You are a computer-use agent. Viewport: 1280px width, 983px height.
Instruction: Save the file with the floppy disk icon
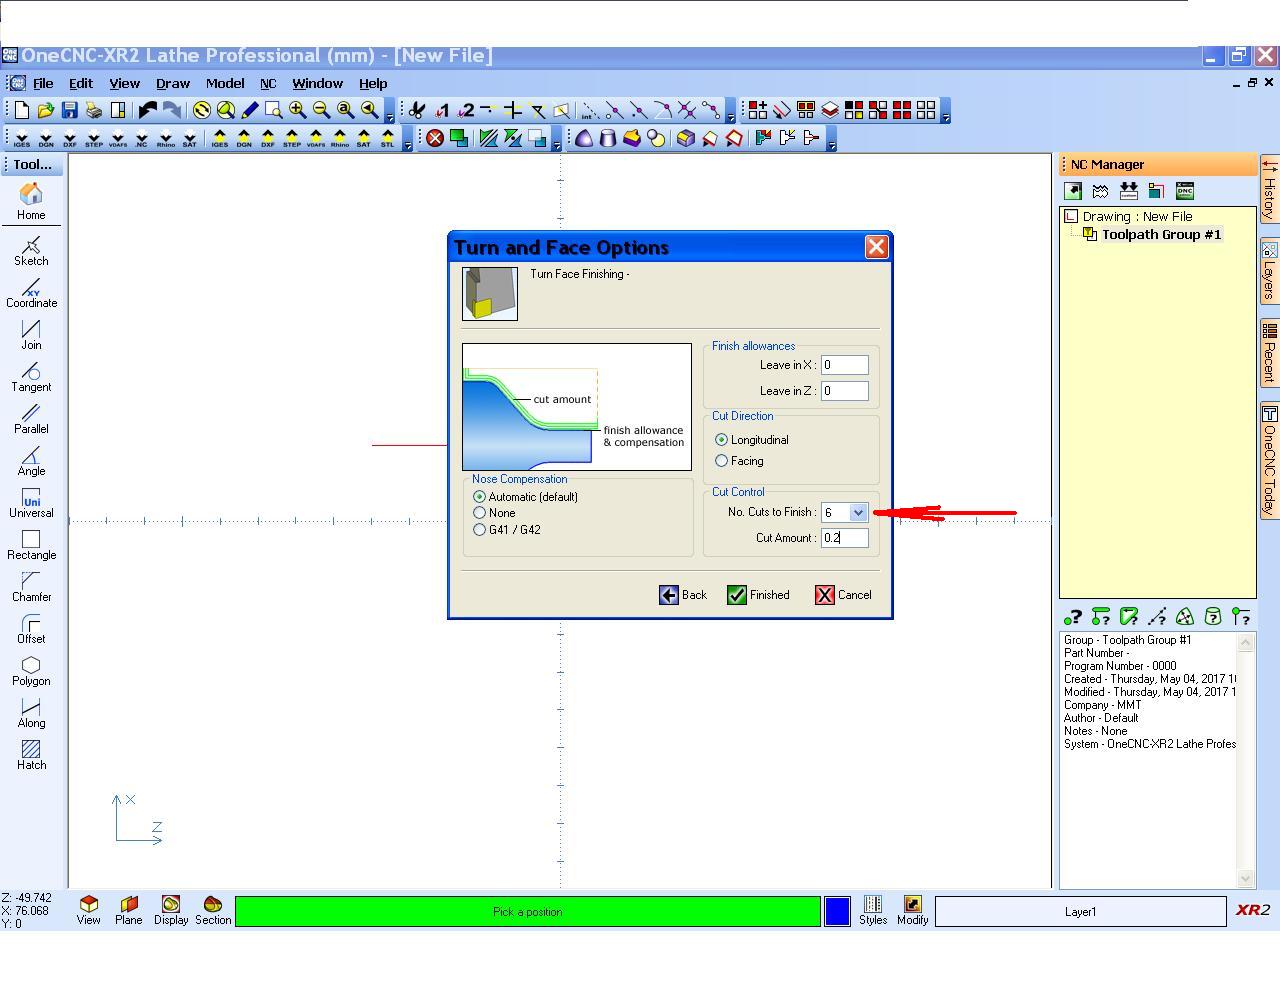(70, 111)
